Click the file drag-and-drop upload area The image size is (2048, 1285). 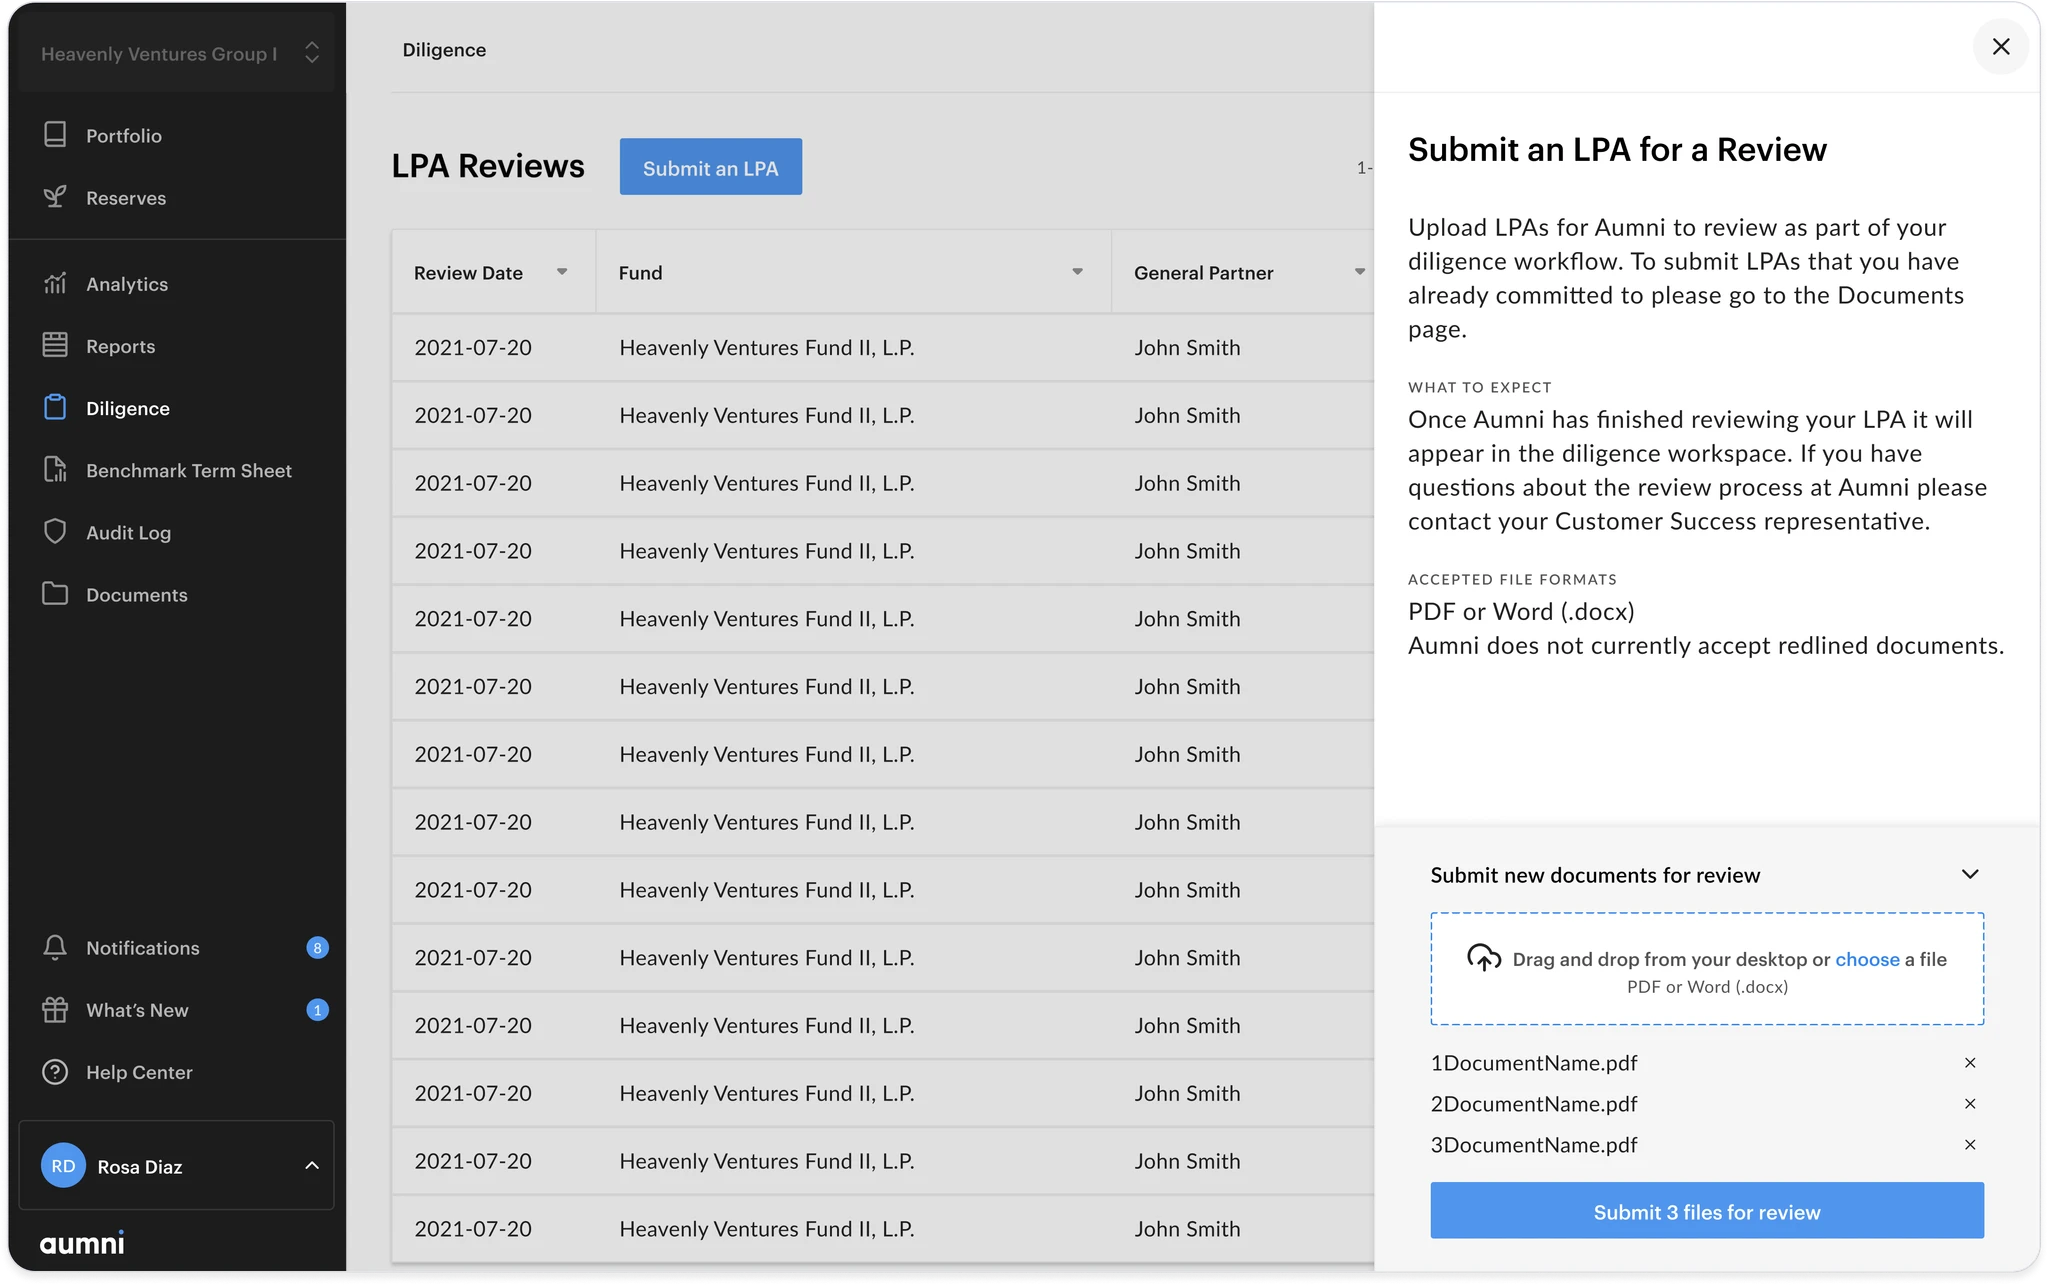(x=1707, y=968)
